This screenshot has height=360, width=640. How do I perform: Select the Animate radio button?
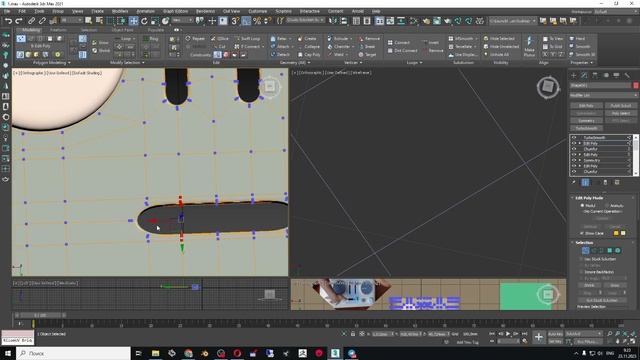click(x=607, y=206)
